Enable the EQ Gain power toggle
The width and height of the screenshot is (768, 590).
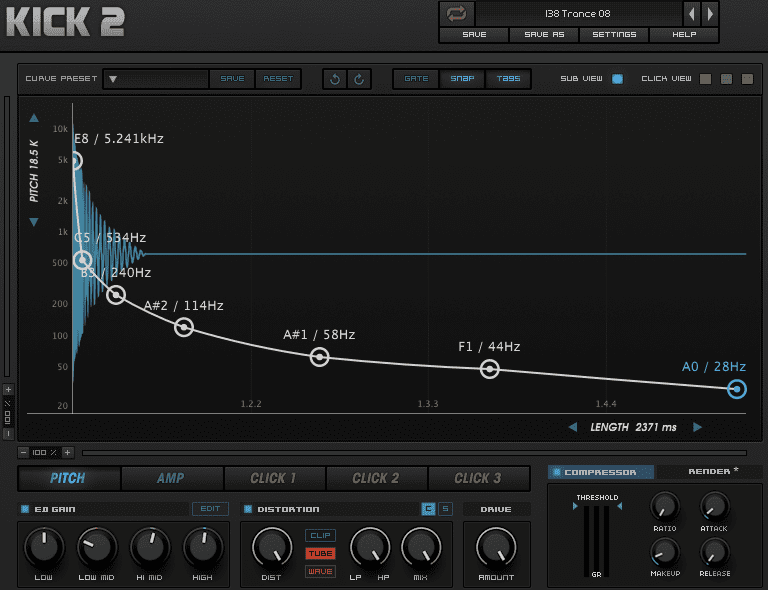click(x=25, y=509)
